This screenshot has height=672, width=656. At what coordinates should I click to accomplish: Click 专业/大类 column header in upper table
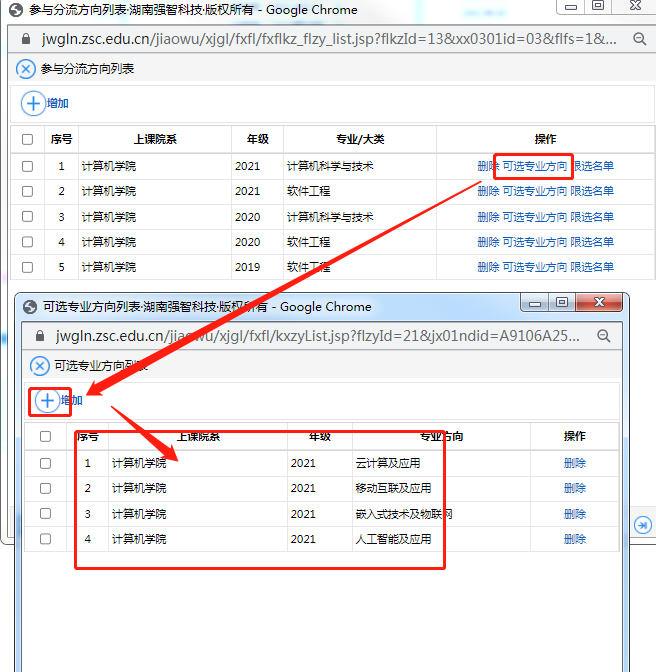(360, 139)
